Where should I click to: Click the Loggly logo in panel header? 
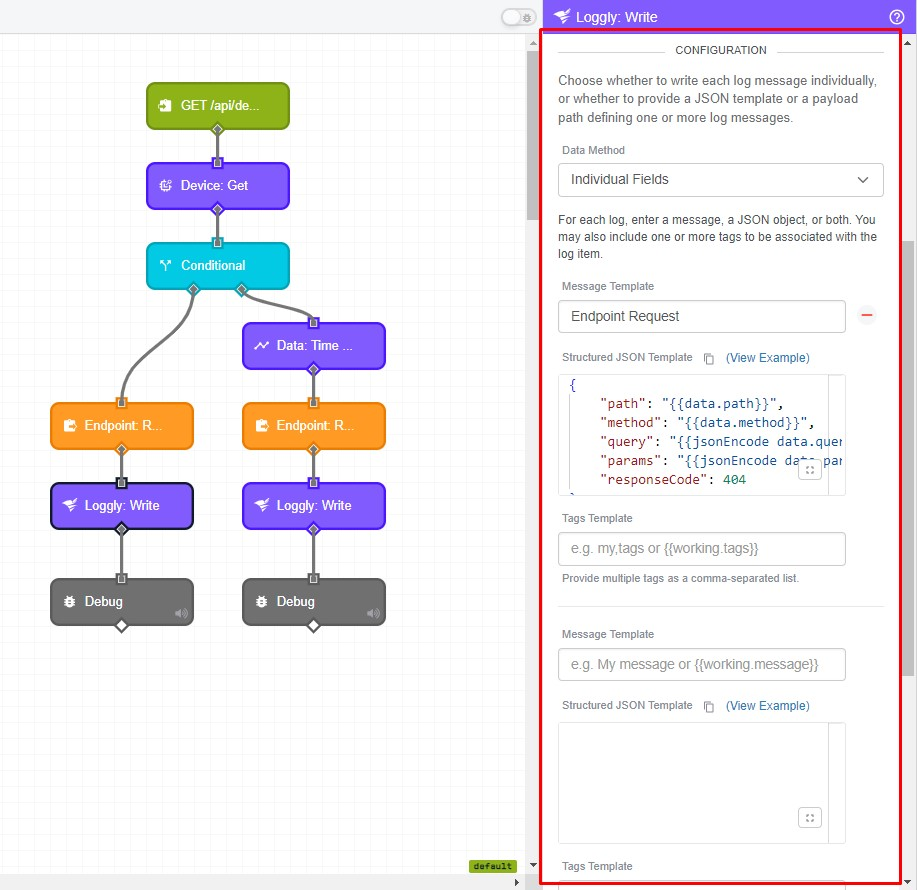pos(562,16)
